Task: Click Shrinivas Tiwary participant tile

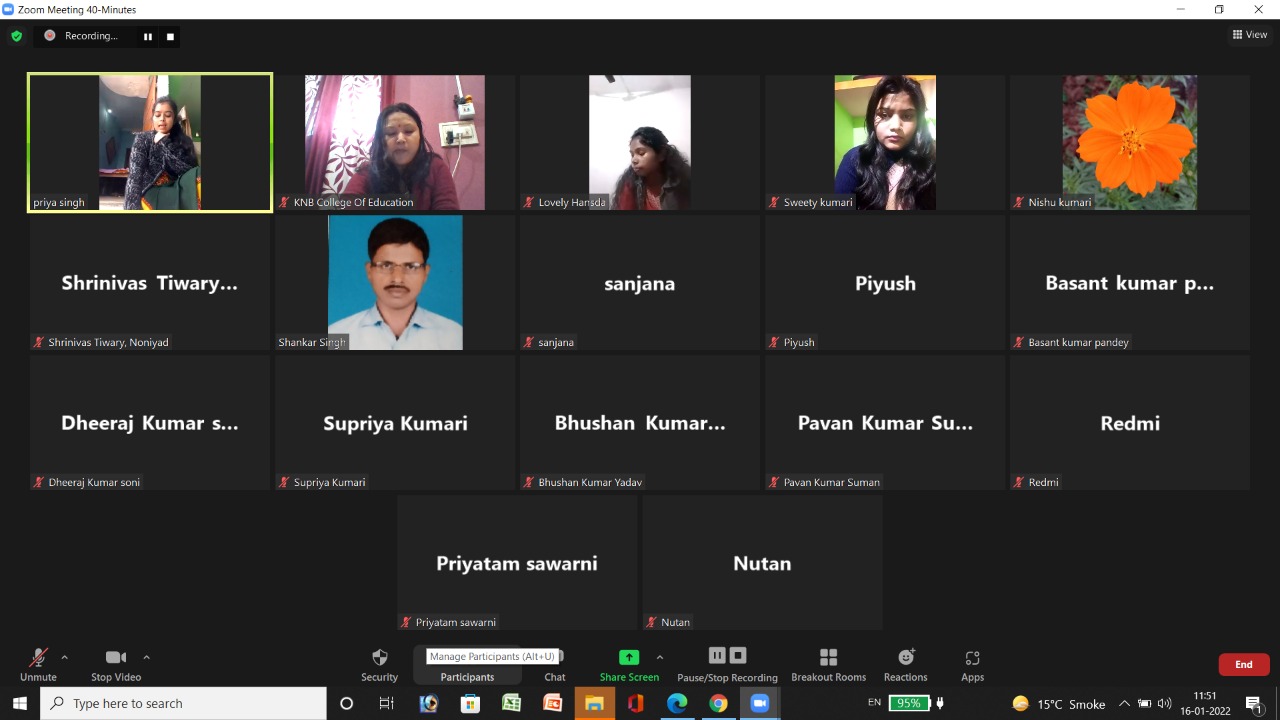Action: (150, 282)
